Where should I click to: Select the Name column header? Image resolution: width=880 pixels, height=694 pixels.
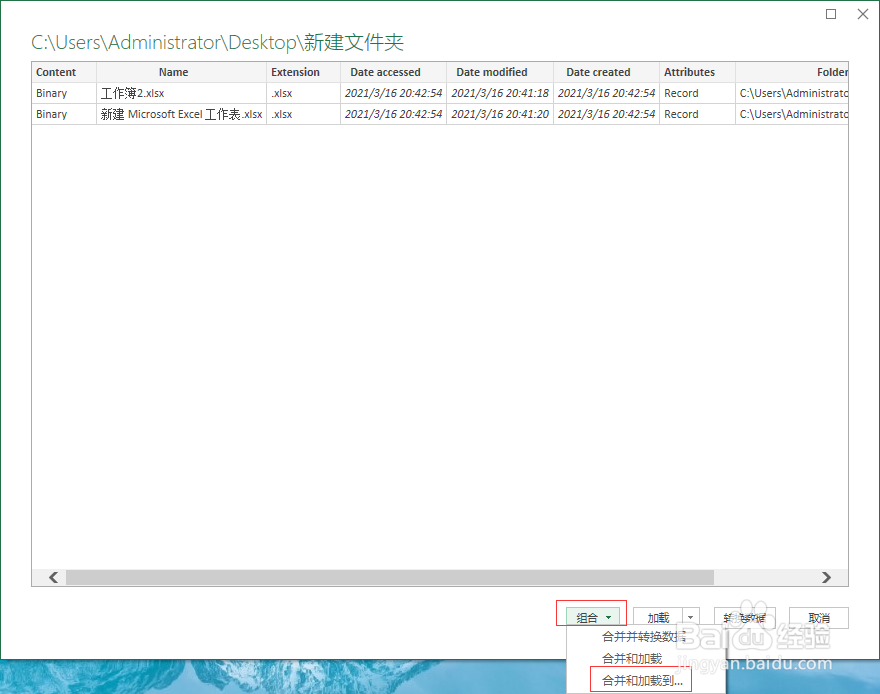pos(181,72)
